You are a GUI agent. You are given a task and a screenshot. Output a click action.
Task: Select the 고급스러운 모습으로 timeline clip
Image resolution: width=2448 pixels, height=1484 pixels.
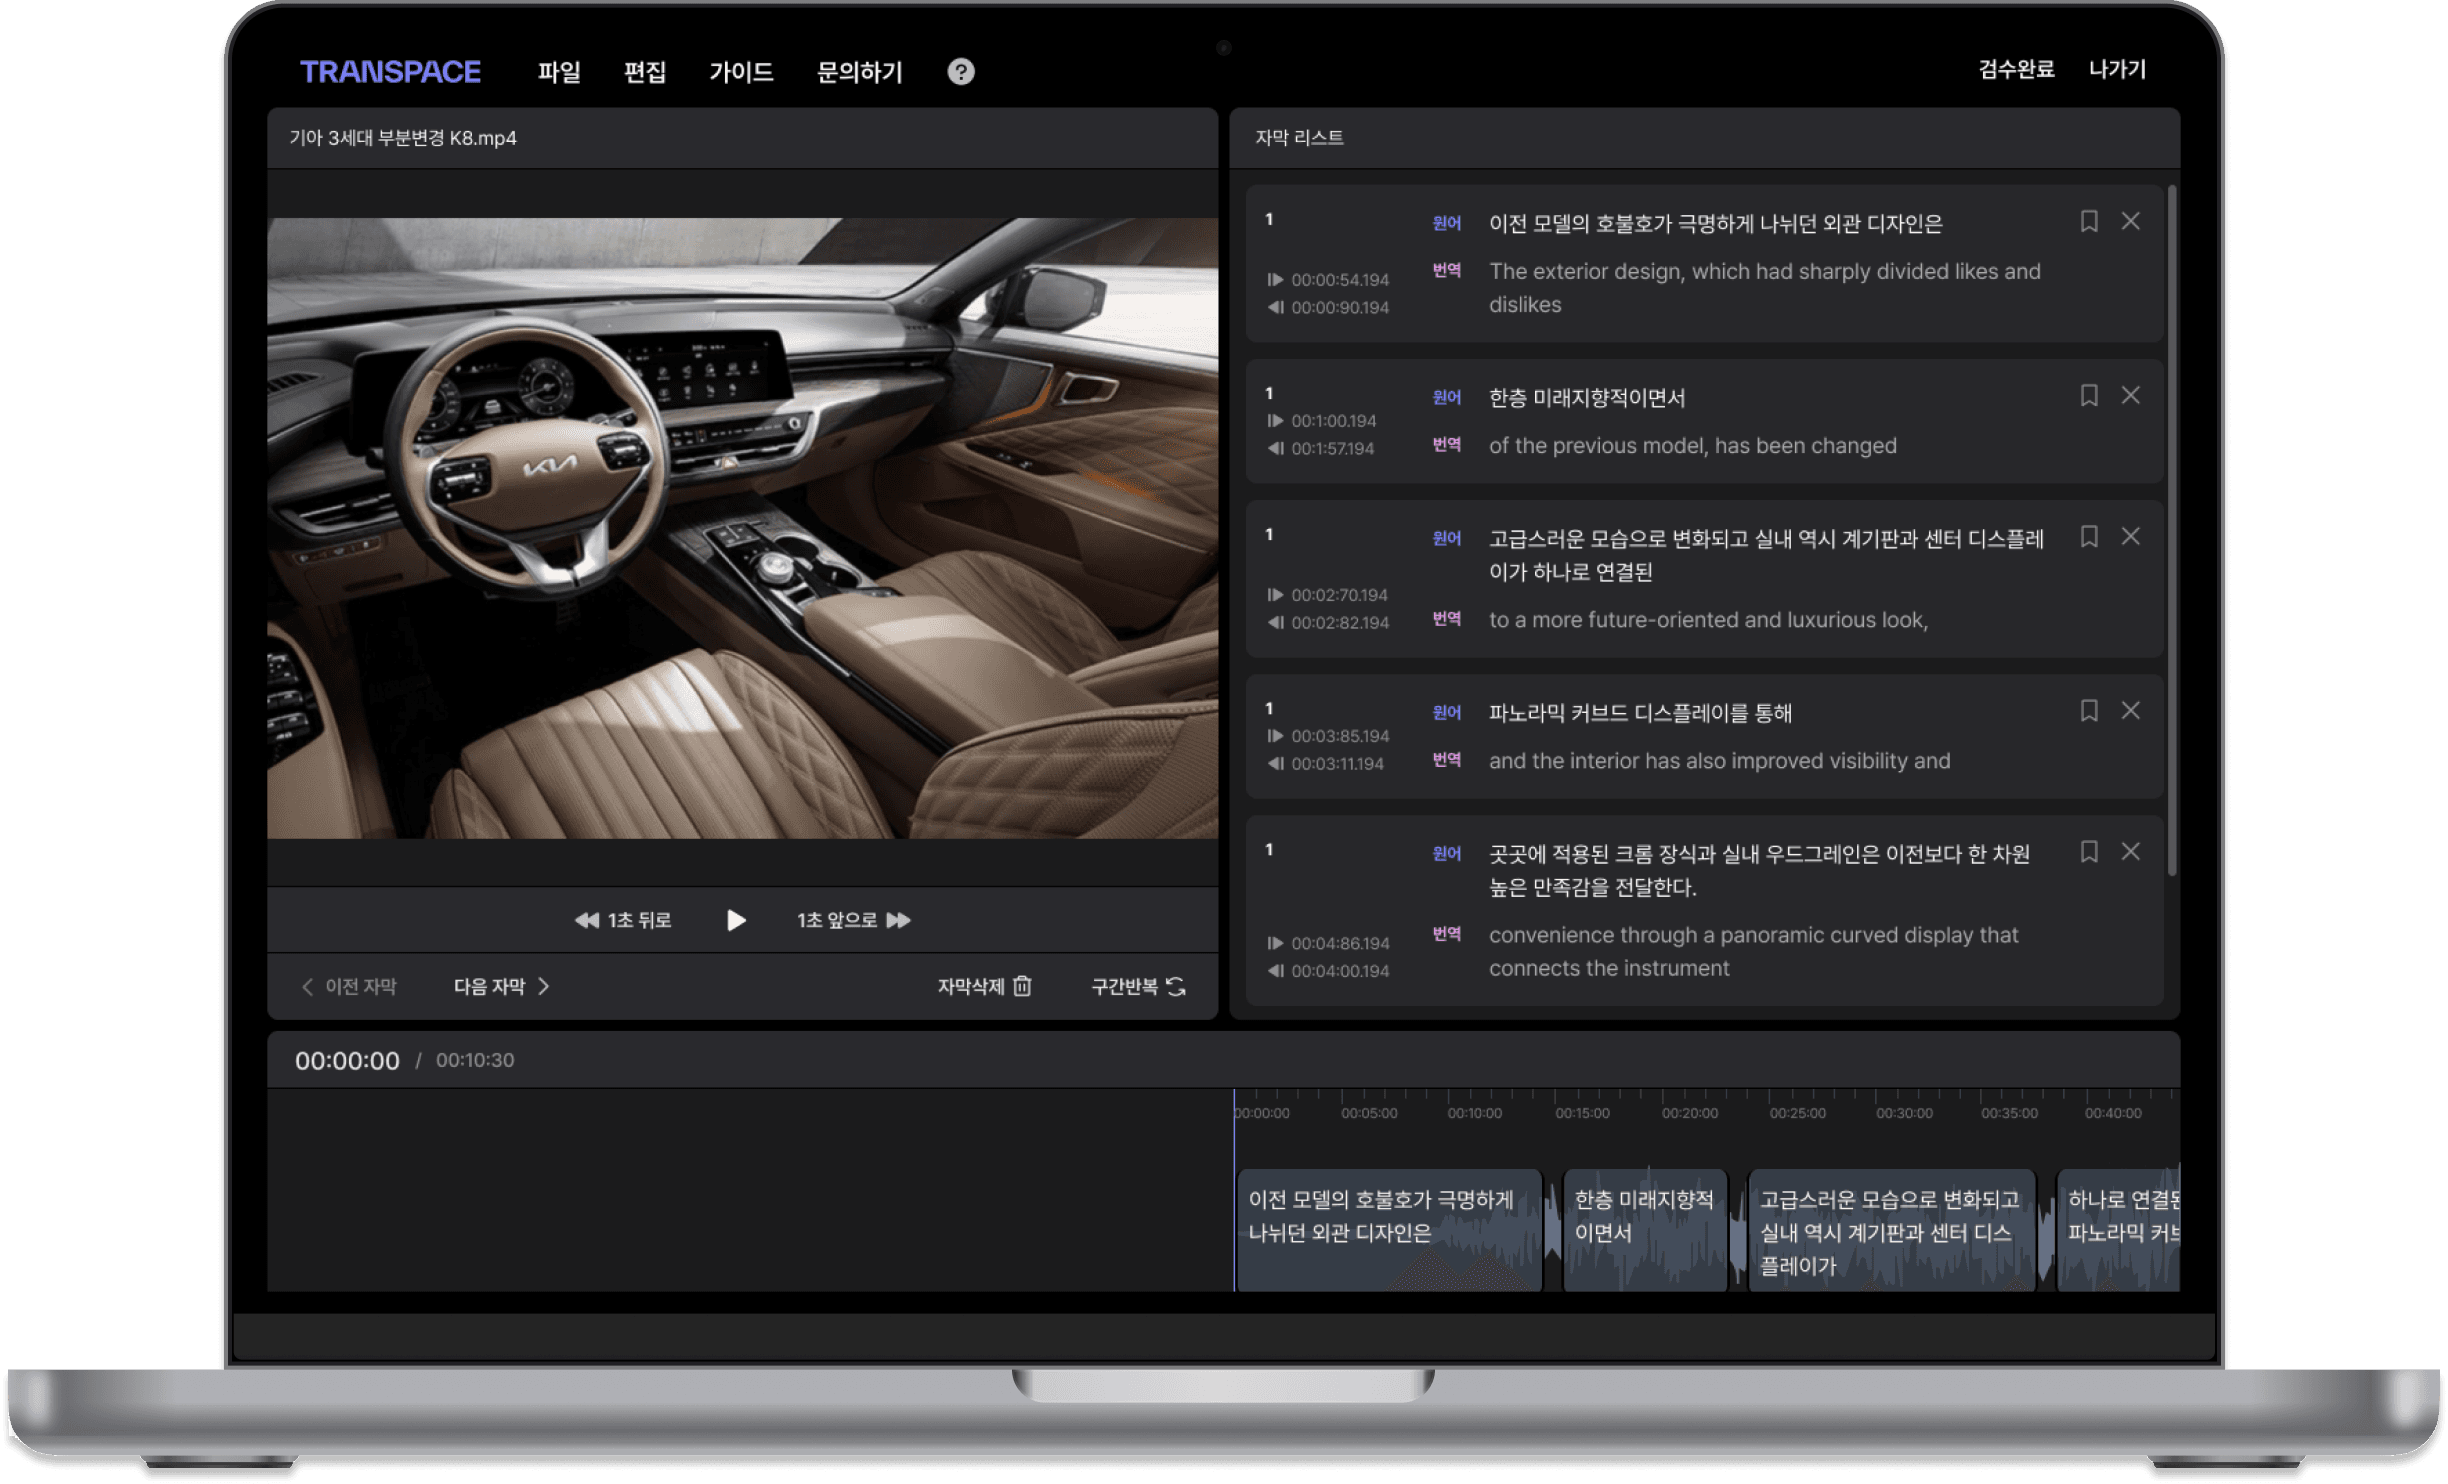(1890, 1230)
